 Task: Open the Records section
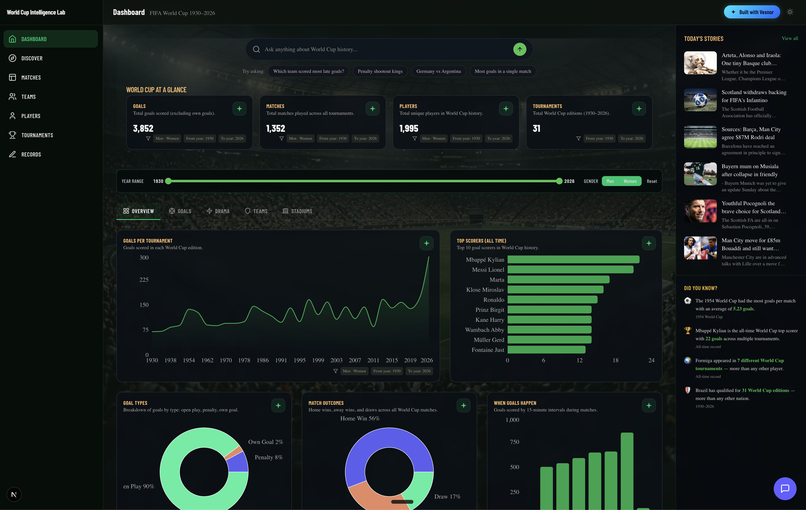(x=50, y=154)
